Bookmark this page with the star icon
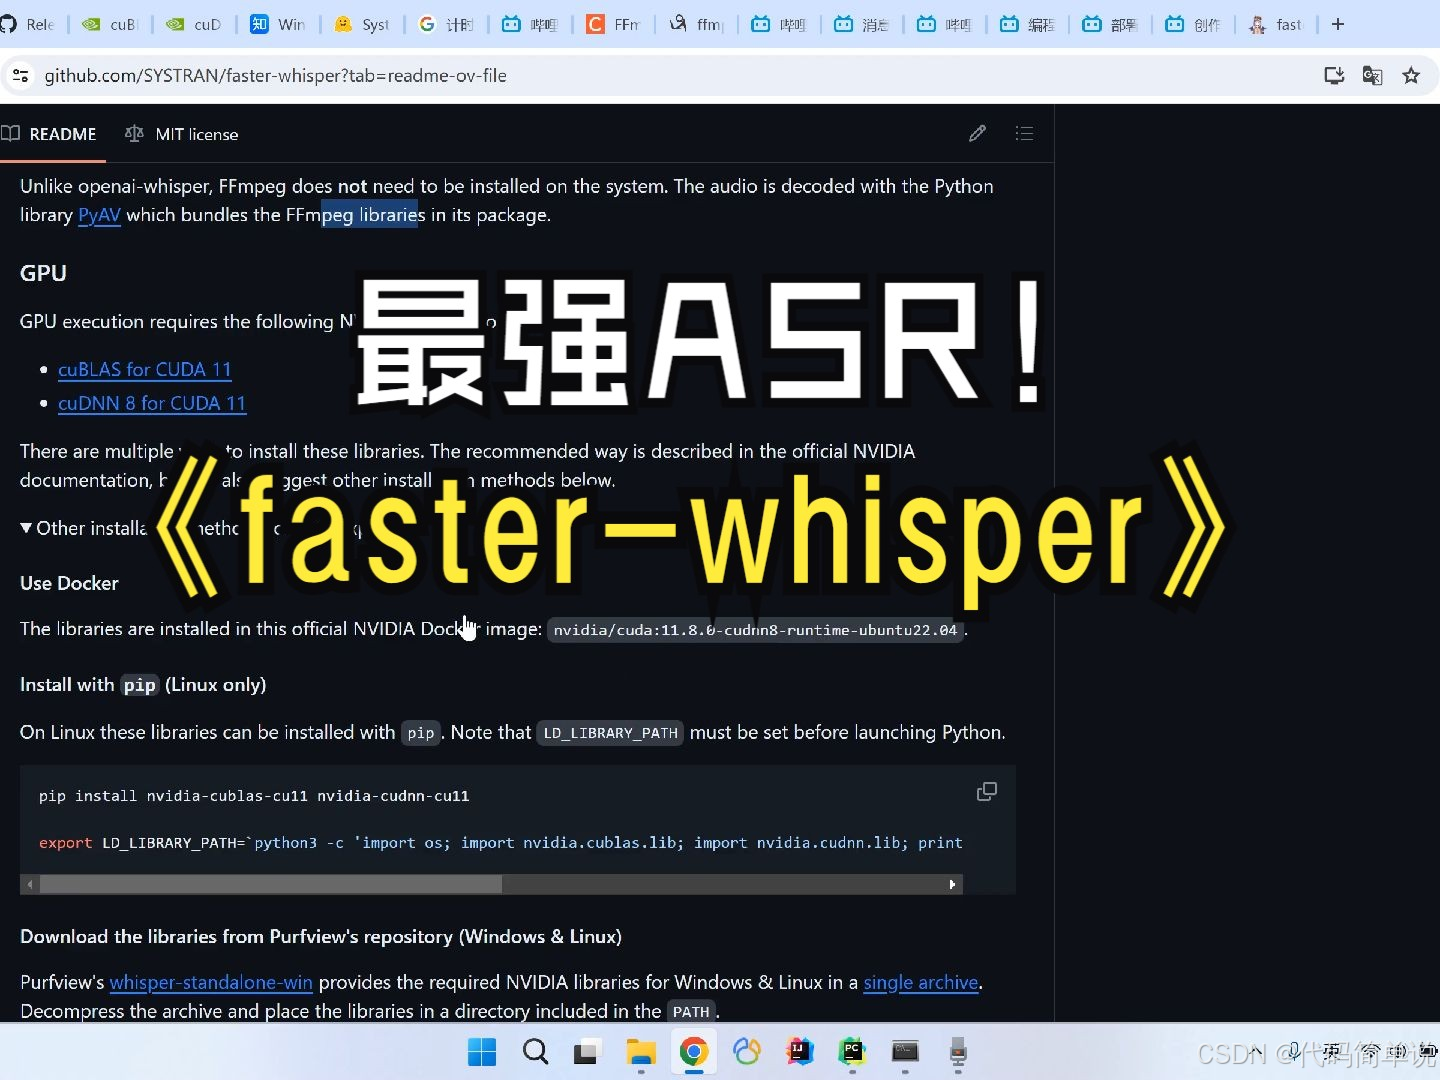 (1411, 75)
